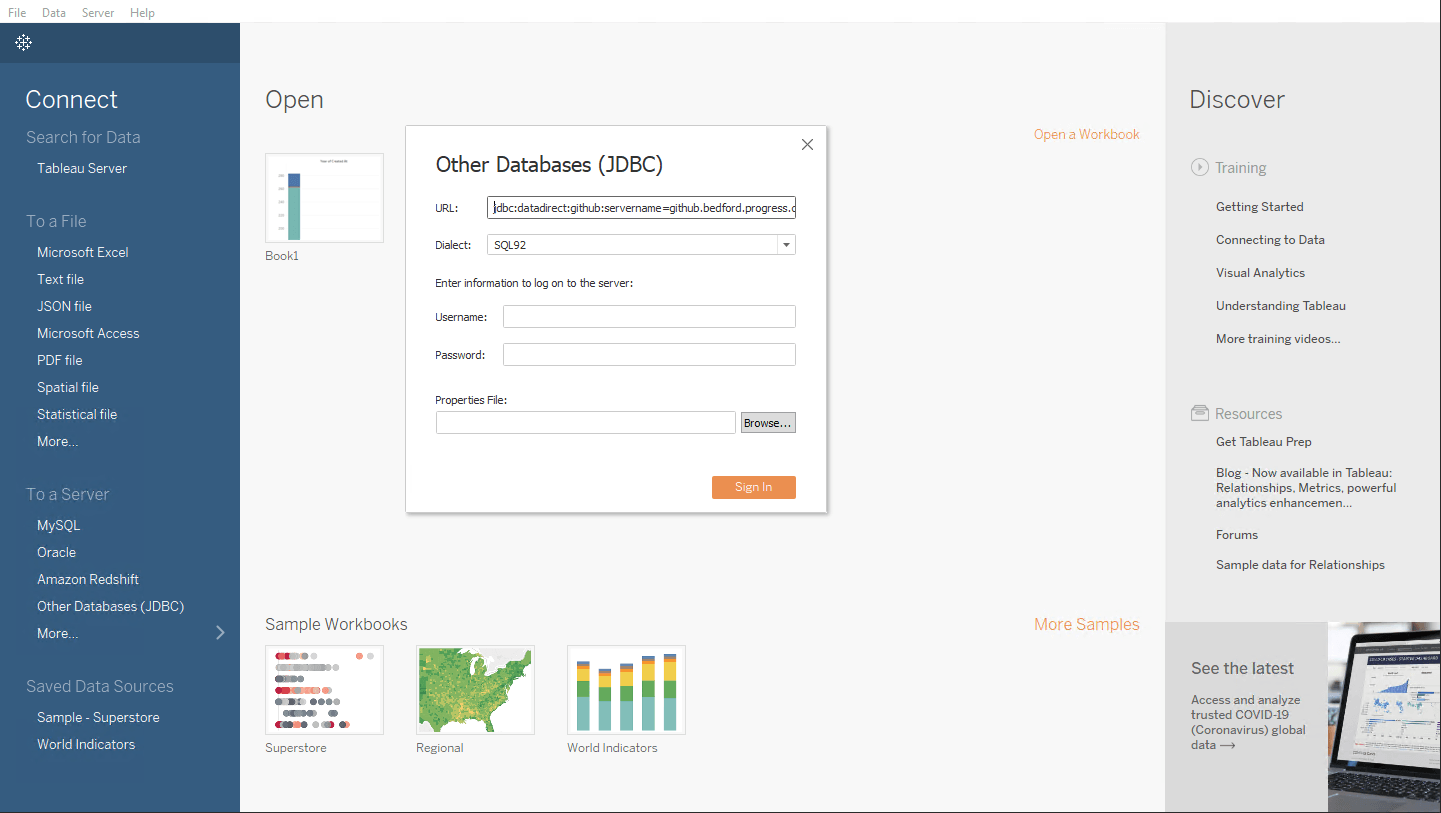Select Other Databases (JDBC) connector
Viewport: 1441px width, 813px height.
[x=110, y=606]
